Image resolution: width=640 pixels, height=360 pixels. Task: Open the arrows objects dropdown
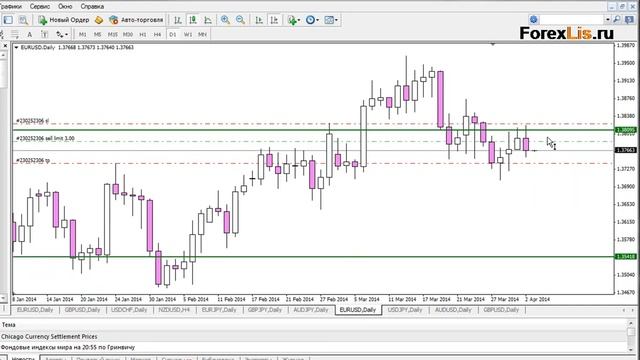(x=62, y=34)
